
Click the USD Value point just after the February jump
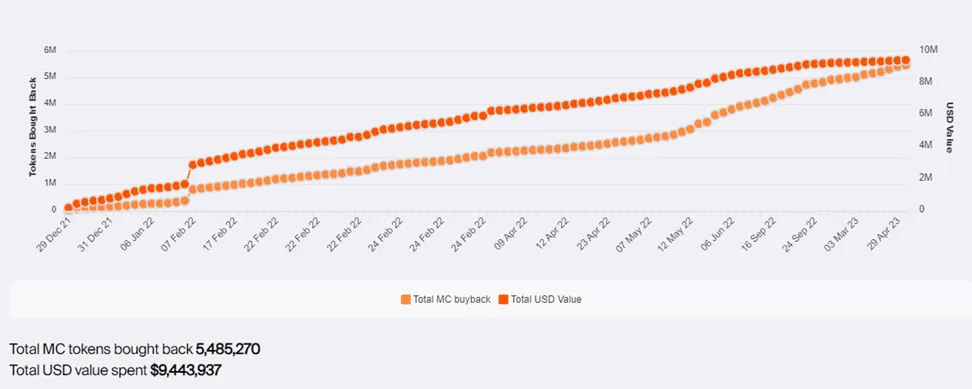point(192,165)
